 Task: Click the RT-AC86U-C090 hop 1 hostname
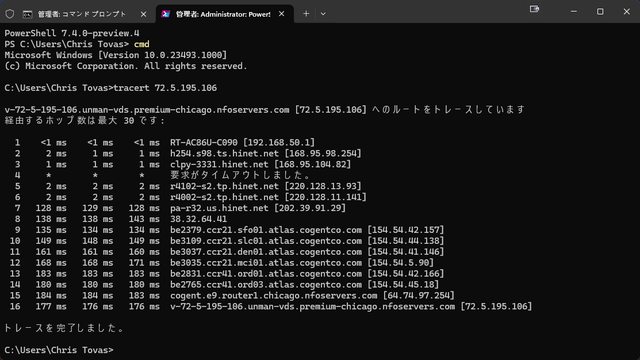pyautogui.click(x=204, y=142)
